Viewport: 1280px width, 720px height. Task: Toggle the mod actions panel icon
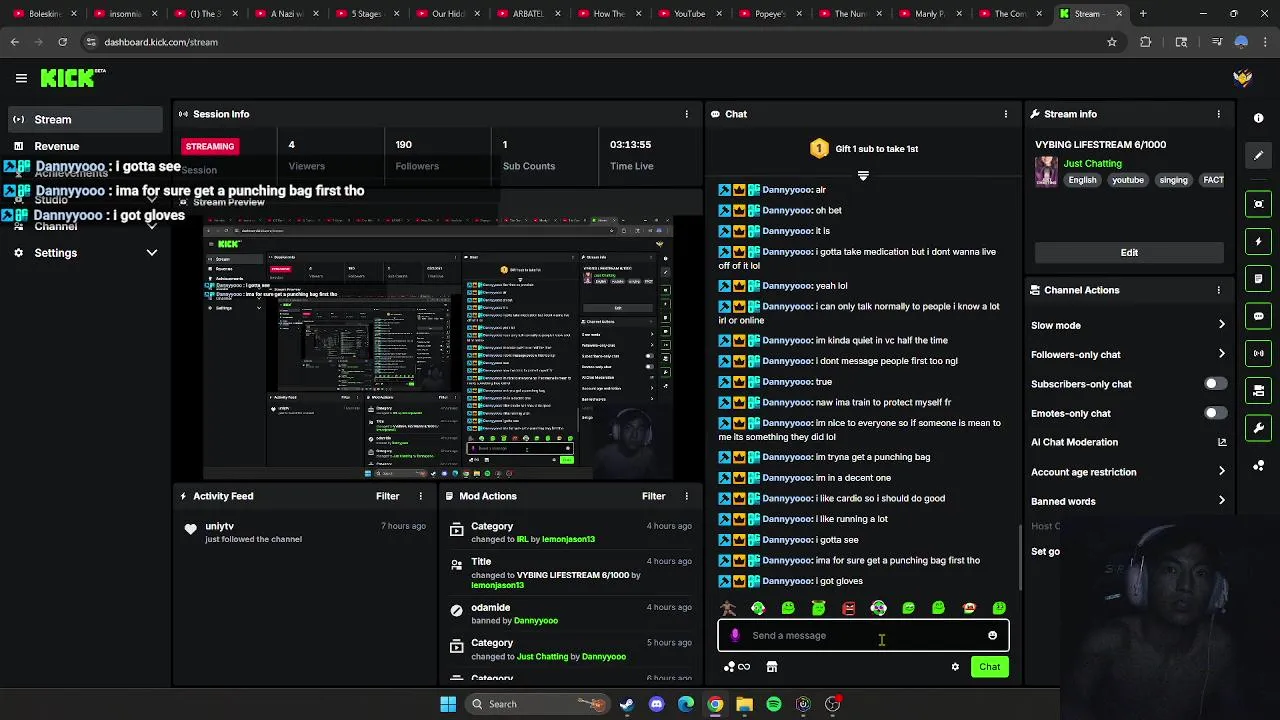1258,391
